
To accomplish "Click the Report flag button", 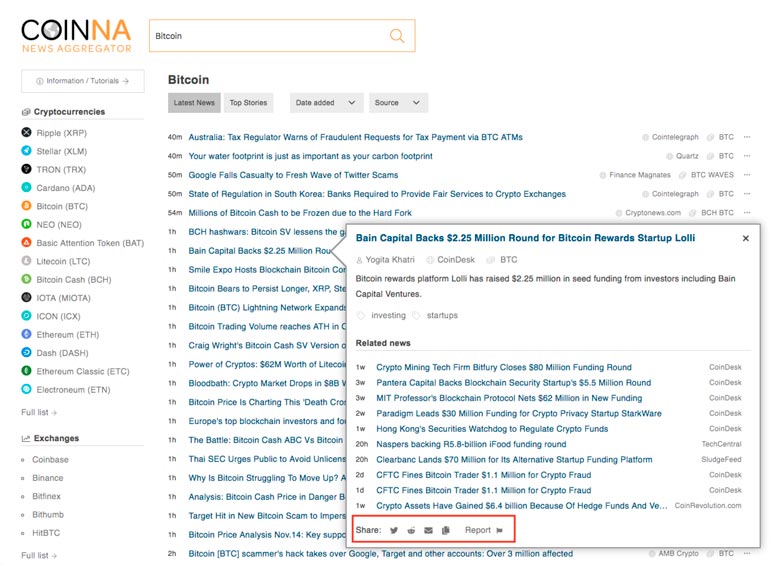I will point(484,530).
